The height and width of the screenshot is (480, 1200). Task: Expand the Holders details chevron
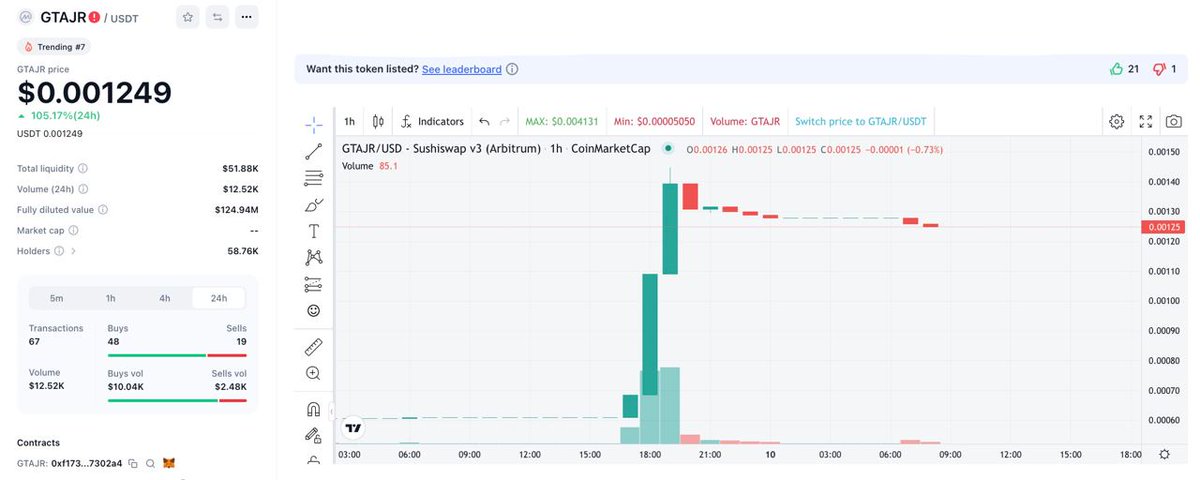[73, 251]
